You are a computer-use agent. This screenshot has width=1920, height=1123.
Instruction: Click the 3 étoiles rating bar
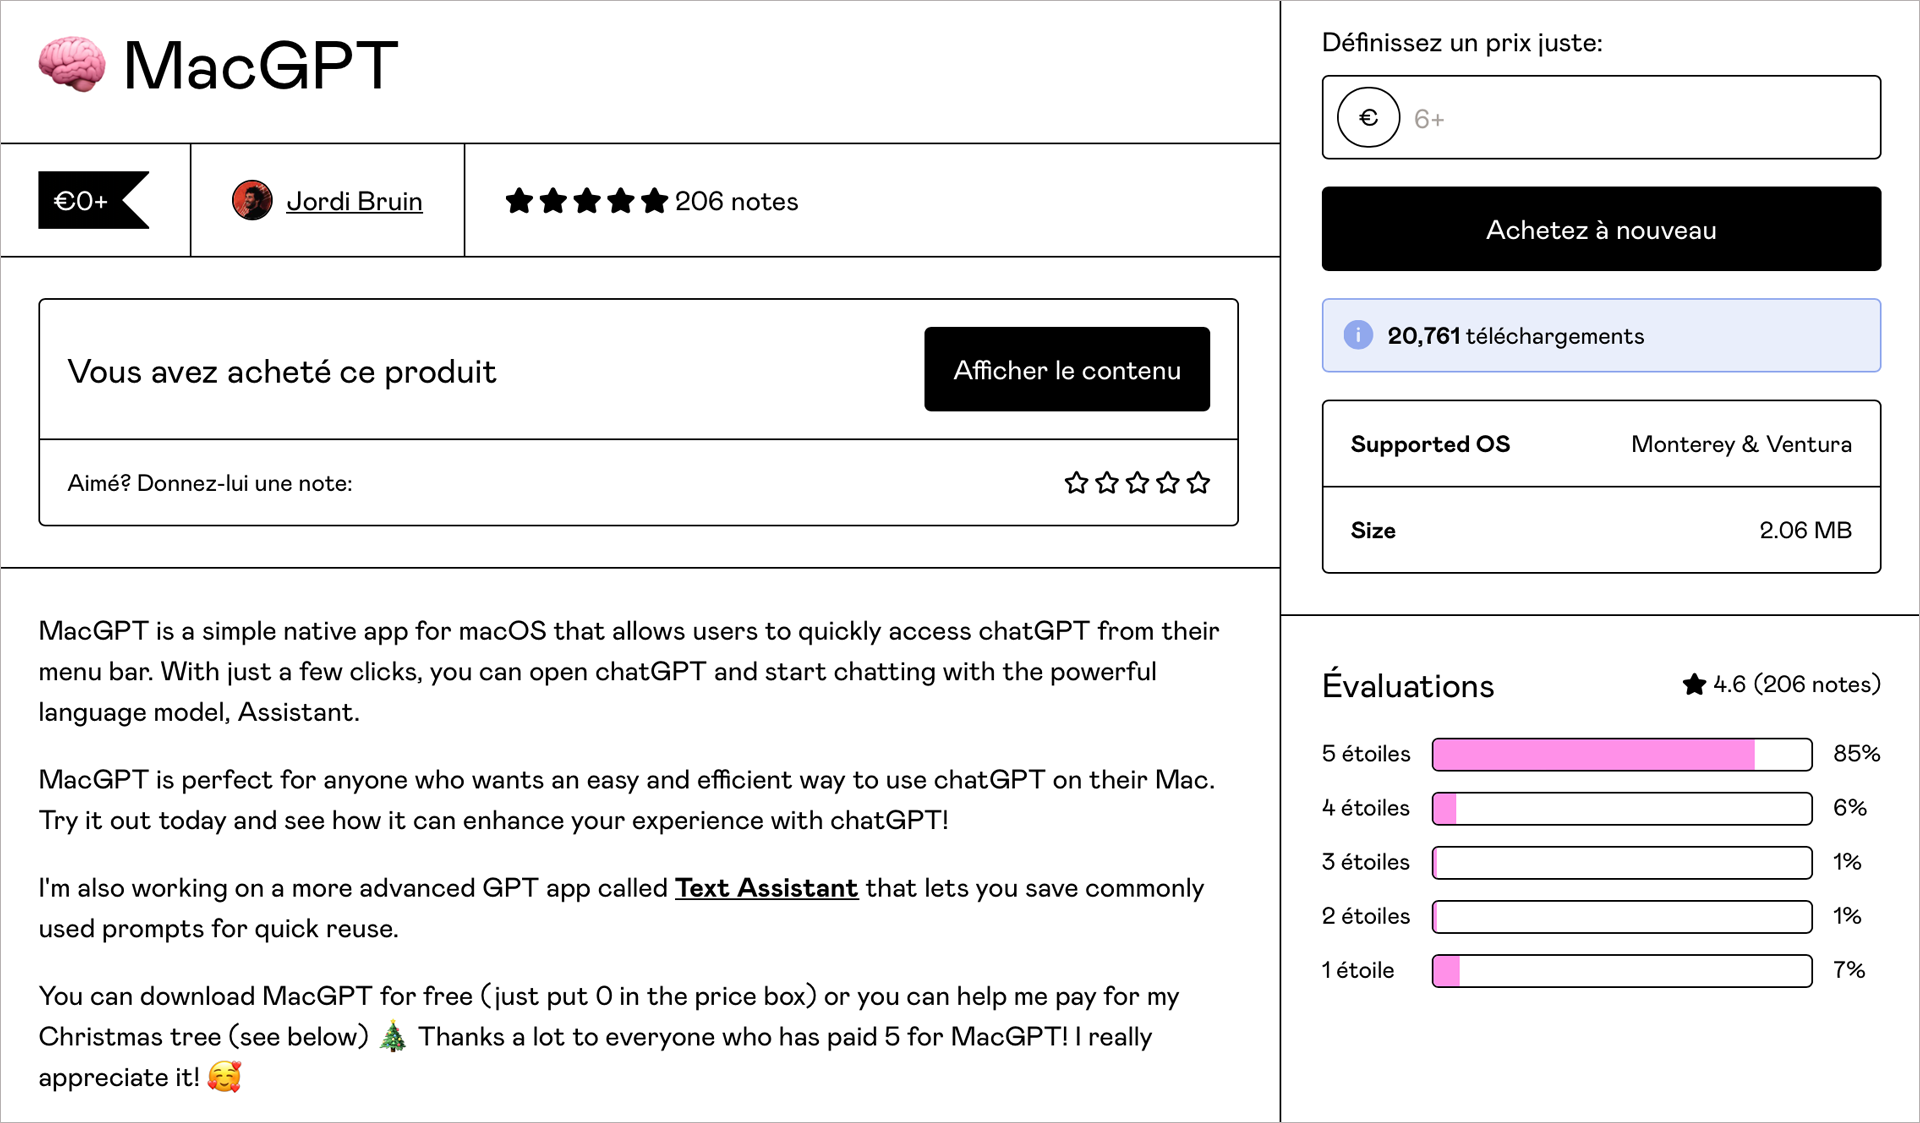(1622, 862)
